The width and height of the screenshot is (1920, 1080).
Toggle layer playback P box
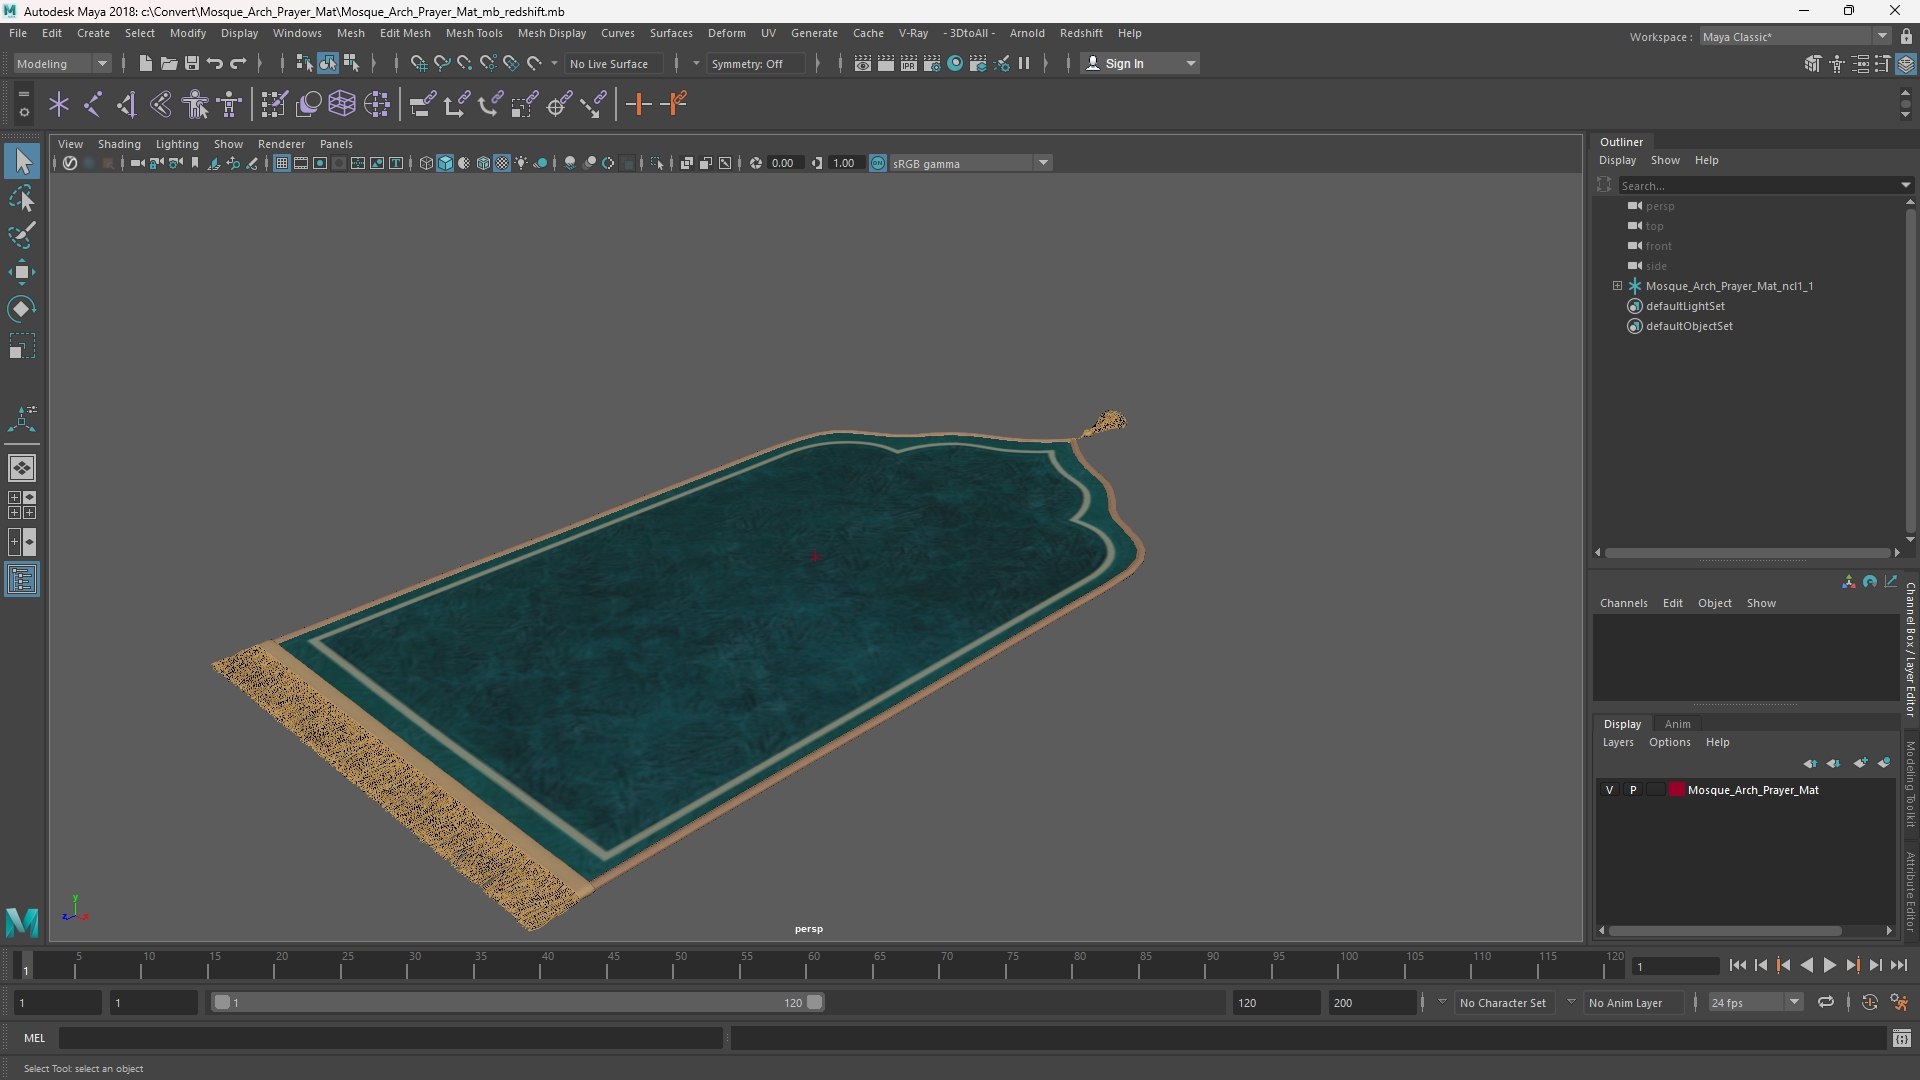click(x=1633, y=790)
